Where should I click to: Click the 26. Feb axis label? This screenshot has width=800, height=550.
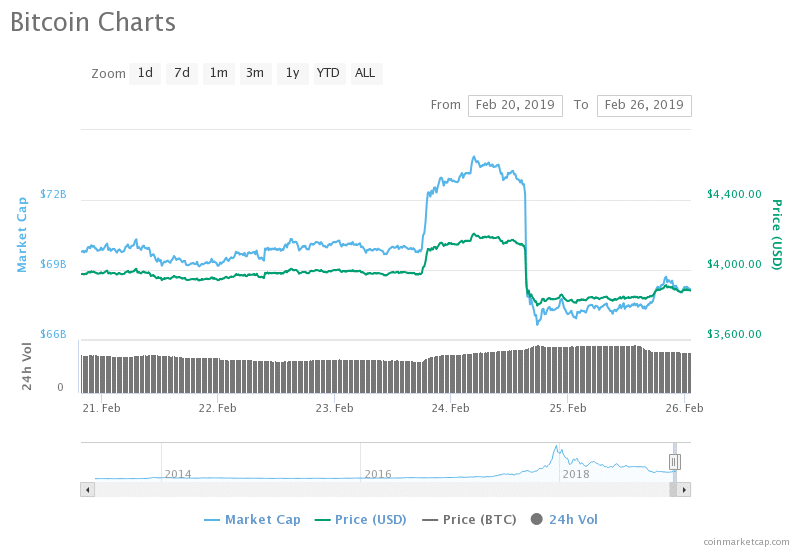coord(684,408)
